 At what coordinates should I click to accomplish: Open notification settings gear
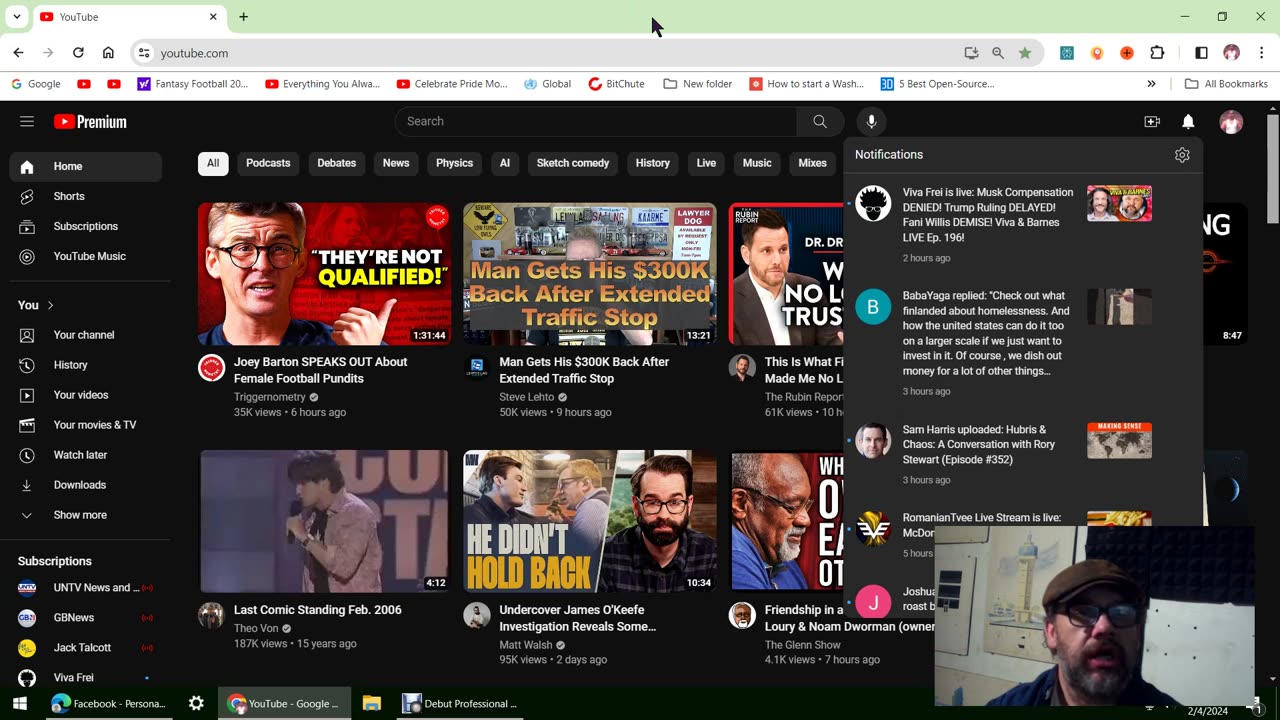[1182, 155]
